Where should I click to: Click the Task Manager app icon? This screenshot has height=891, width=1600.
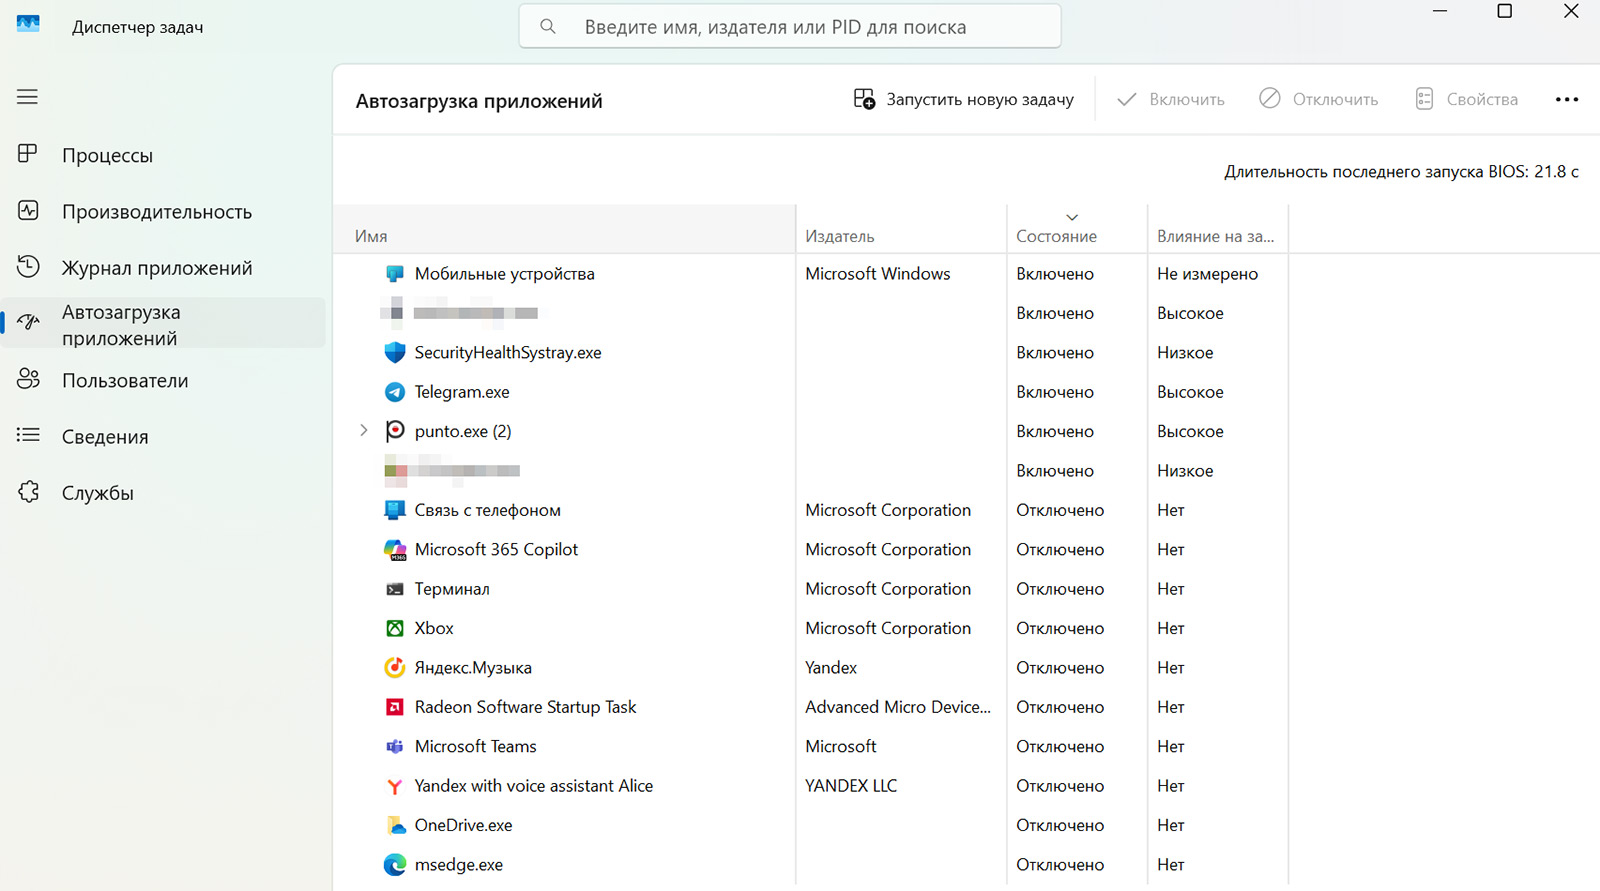tap(28, 24)
